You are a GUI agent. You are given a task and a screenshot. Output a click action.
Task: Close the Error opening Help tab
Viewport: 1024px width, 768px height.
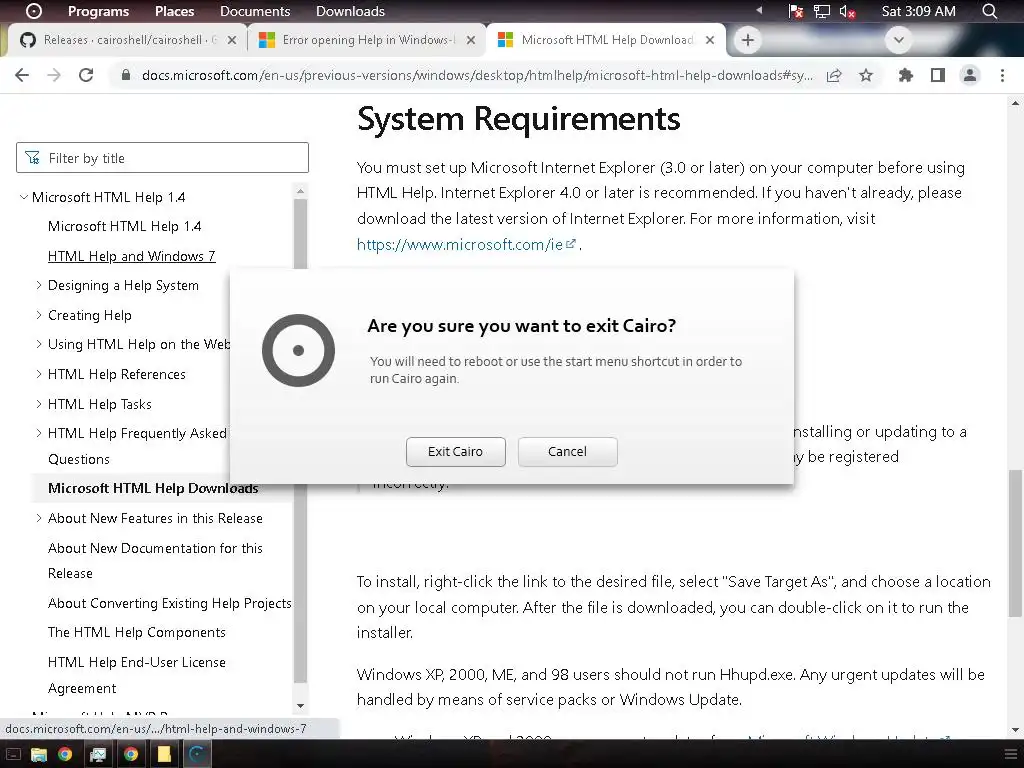pos(471,40)
